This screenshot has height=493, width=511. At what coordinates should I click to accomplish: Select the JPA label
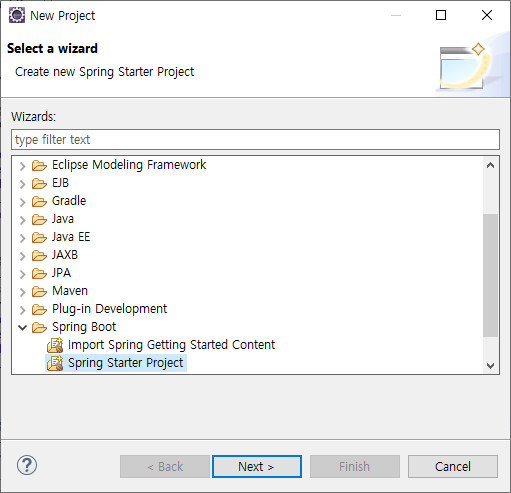click(61, 273)
